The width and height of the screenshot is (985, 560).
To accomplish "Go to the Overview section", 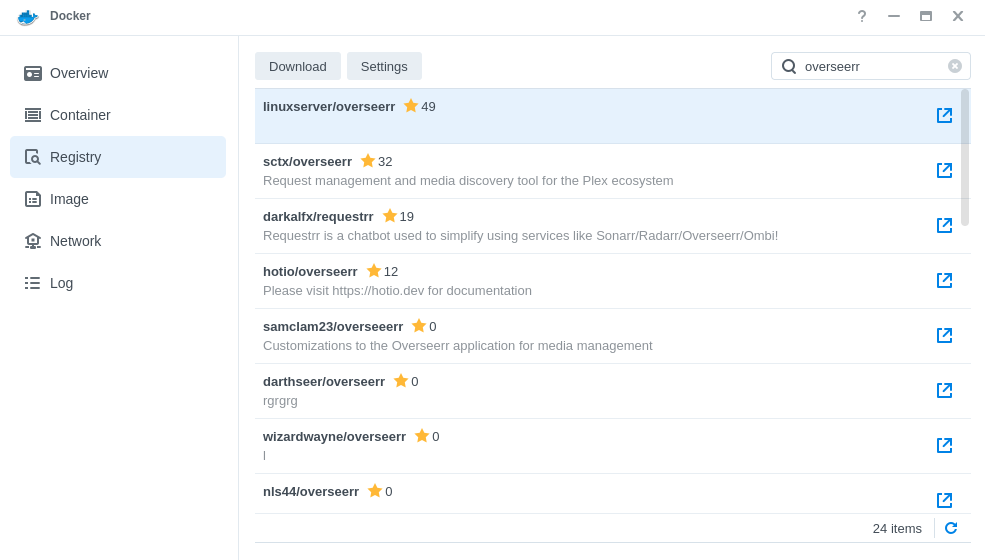I will pyautogui.click(x=118, y=74).
